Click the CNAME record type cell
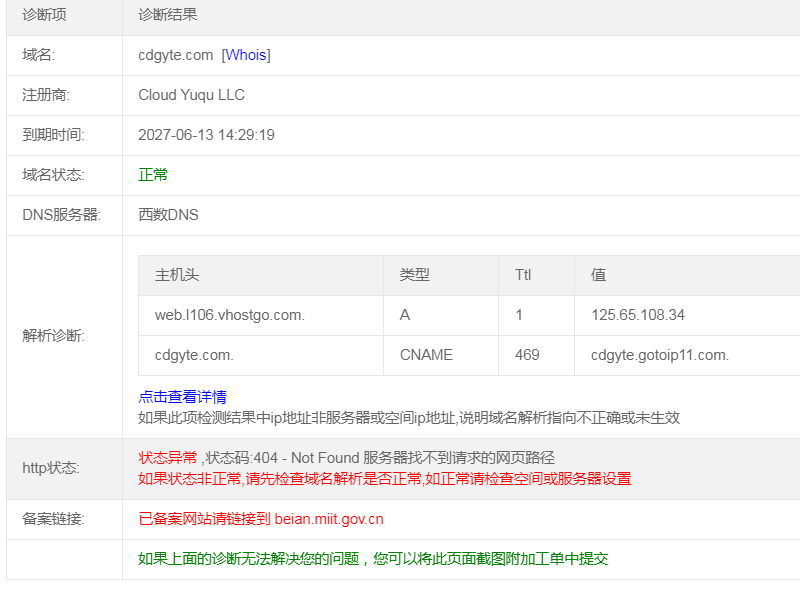 (426, 355)
